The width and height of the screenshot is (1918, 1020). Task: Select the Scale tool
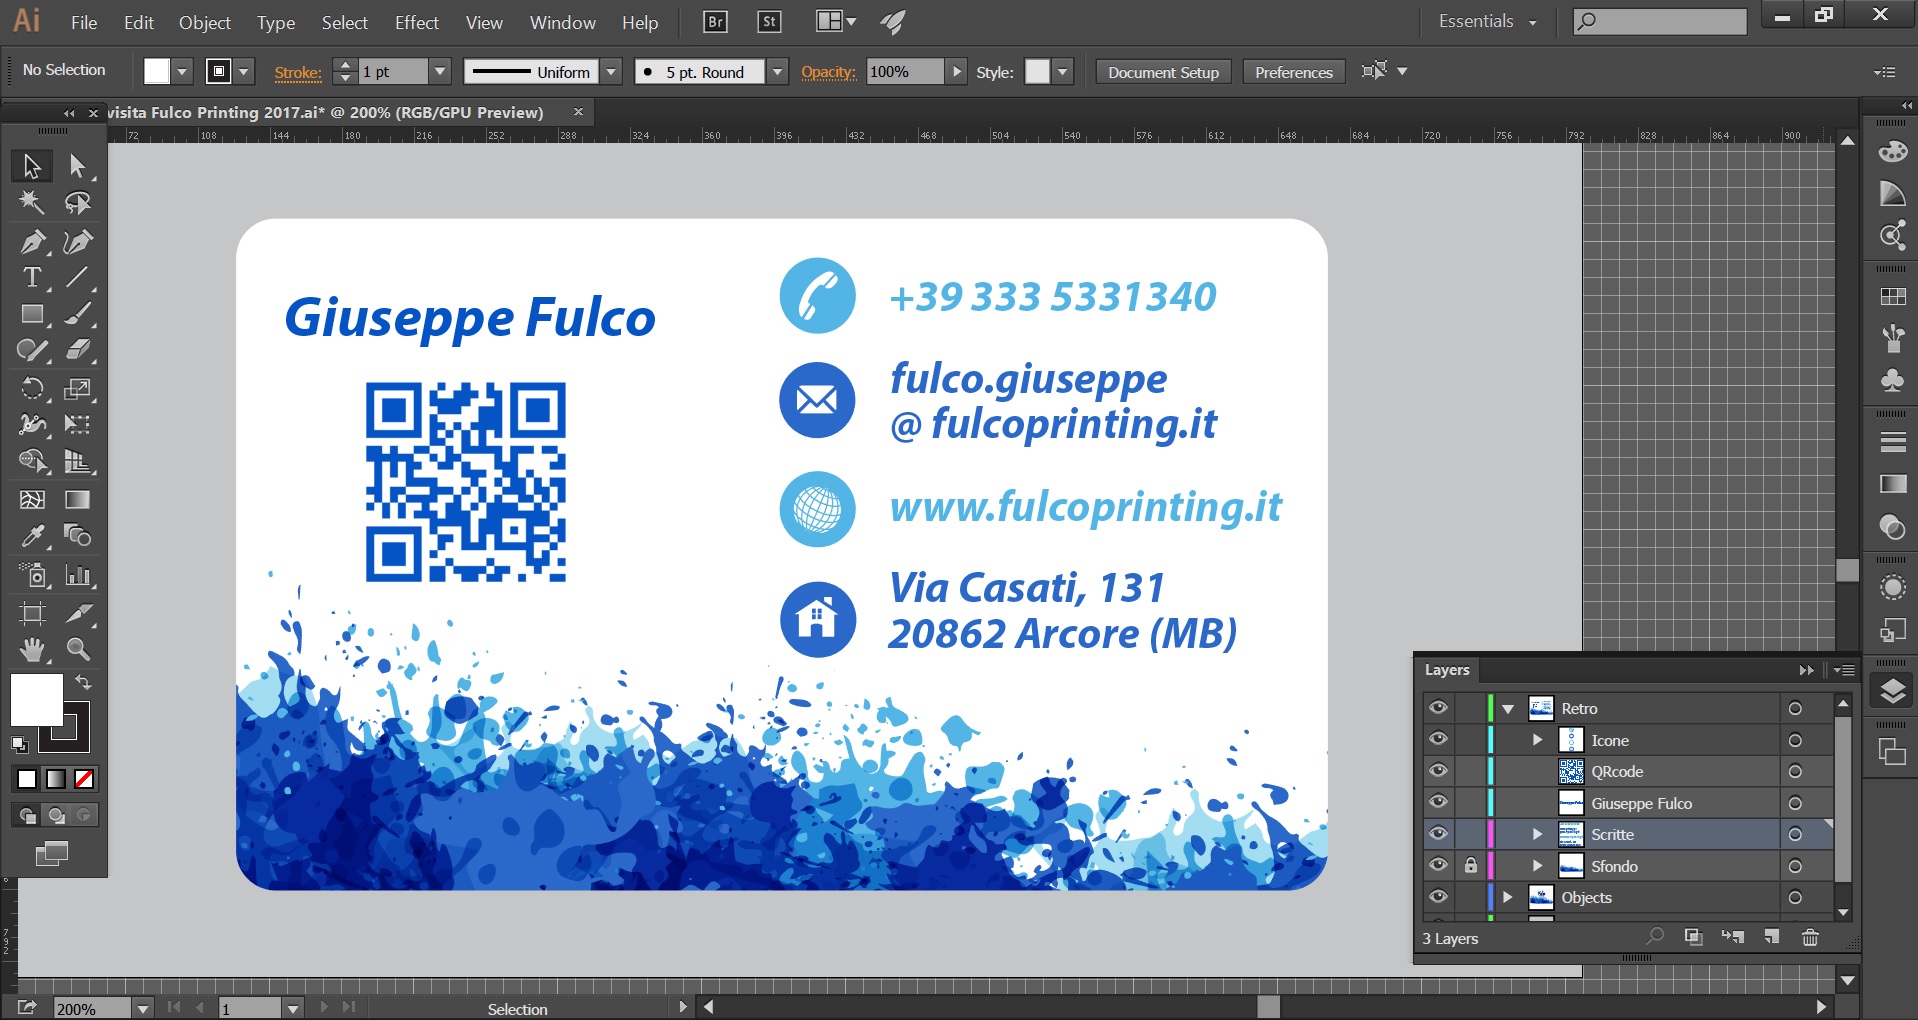(77, 388)
